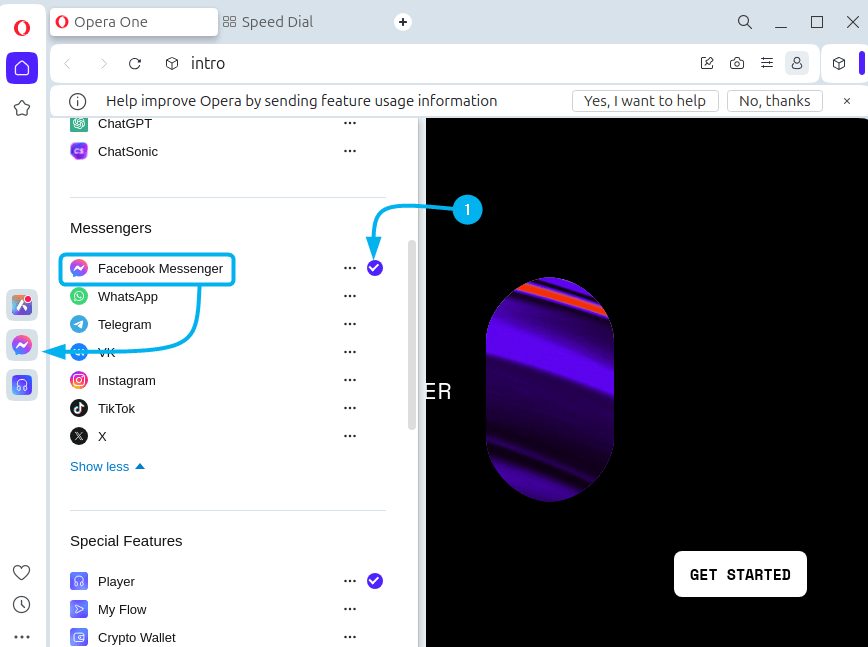
Task: Click the sidebar panel vertical scrollbar
Action: [x=412, y=335]
